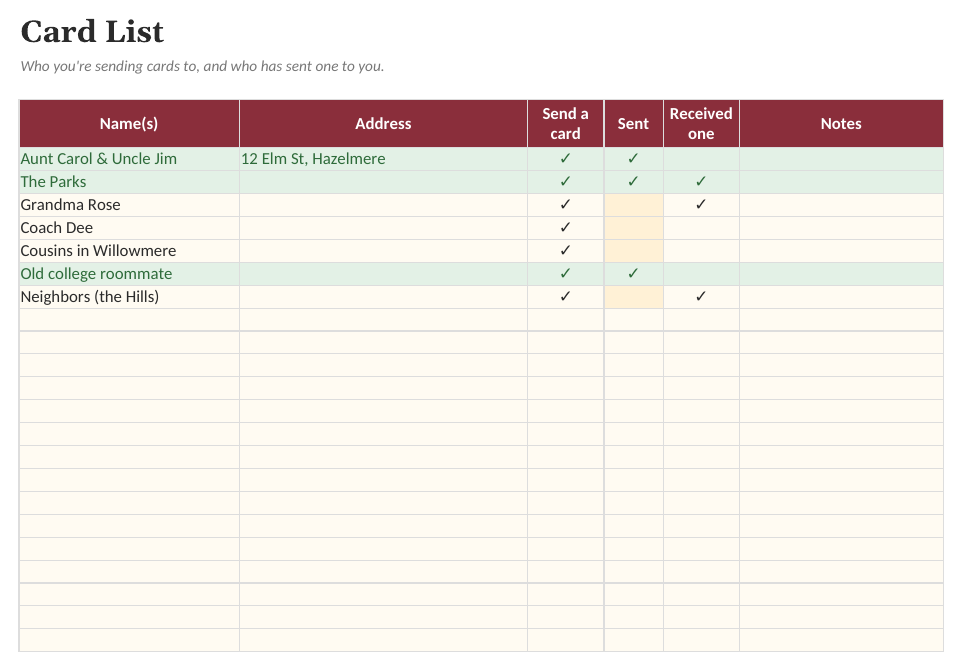The height and width of the screenshot is (670, 962).
Task: Select the highlighted Sent cell for Grandma Rose
Action: [x=633, y=205]
